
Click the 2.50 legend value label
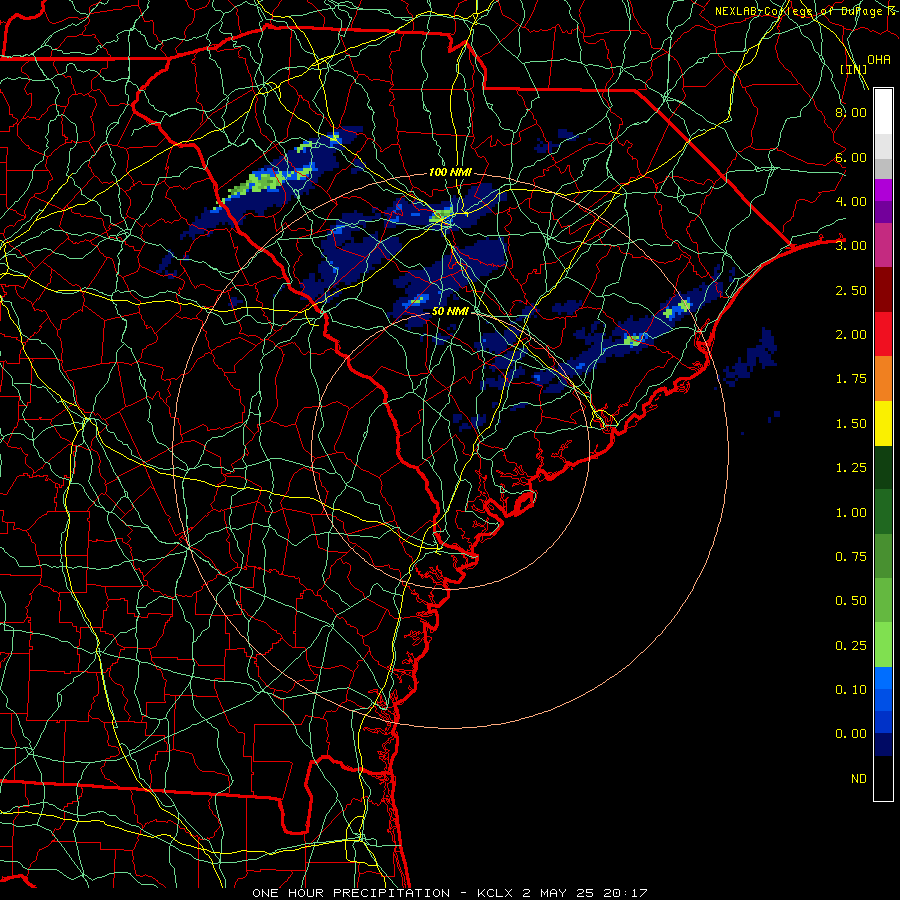851,290
